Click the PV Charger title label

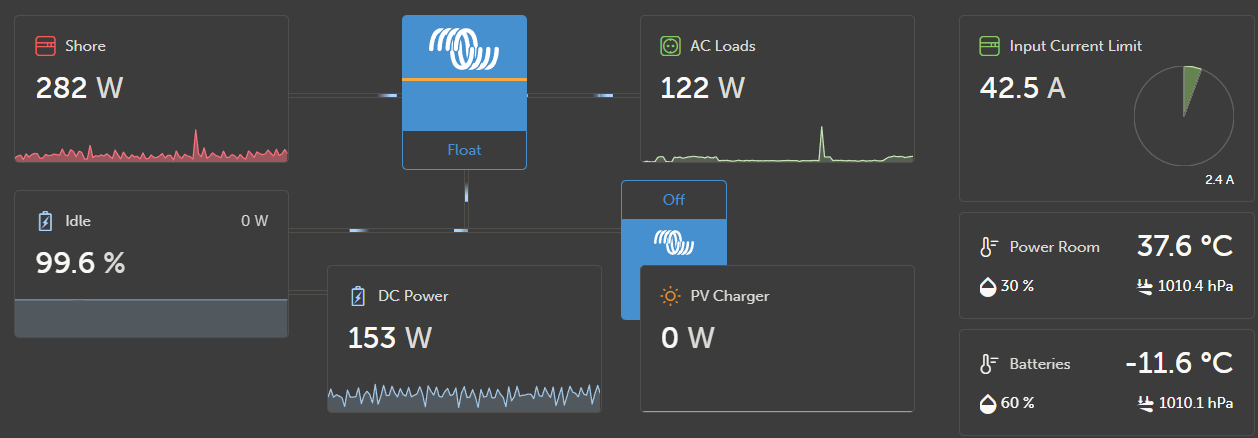[730, 296]
